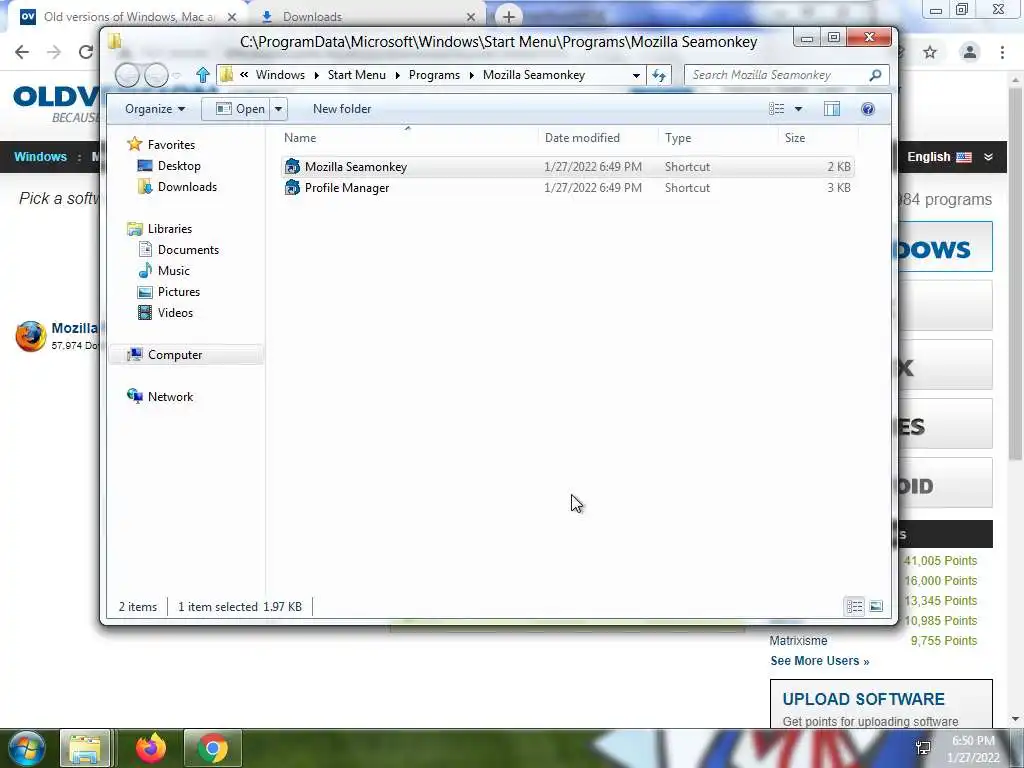Screen dimensions: 1024x768
Task: Switch to Old versions of Windows tab
Action: (x=129, y=17)
